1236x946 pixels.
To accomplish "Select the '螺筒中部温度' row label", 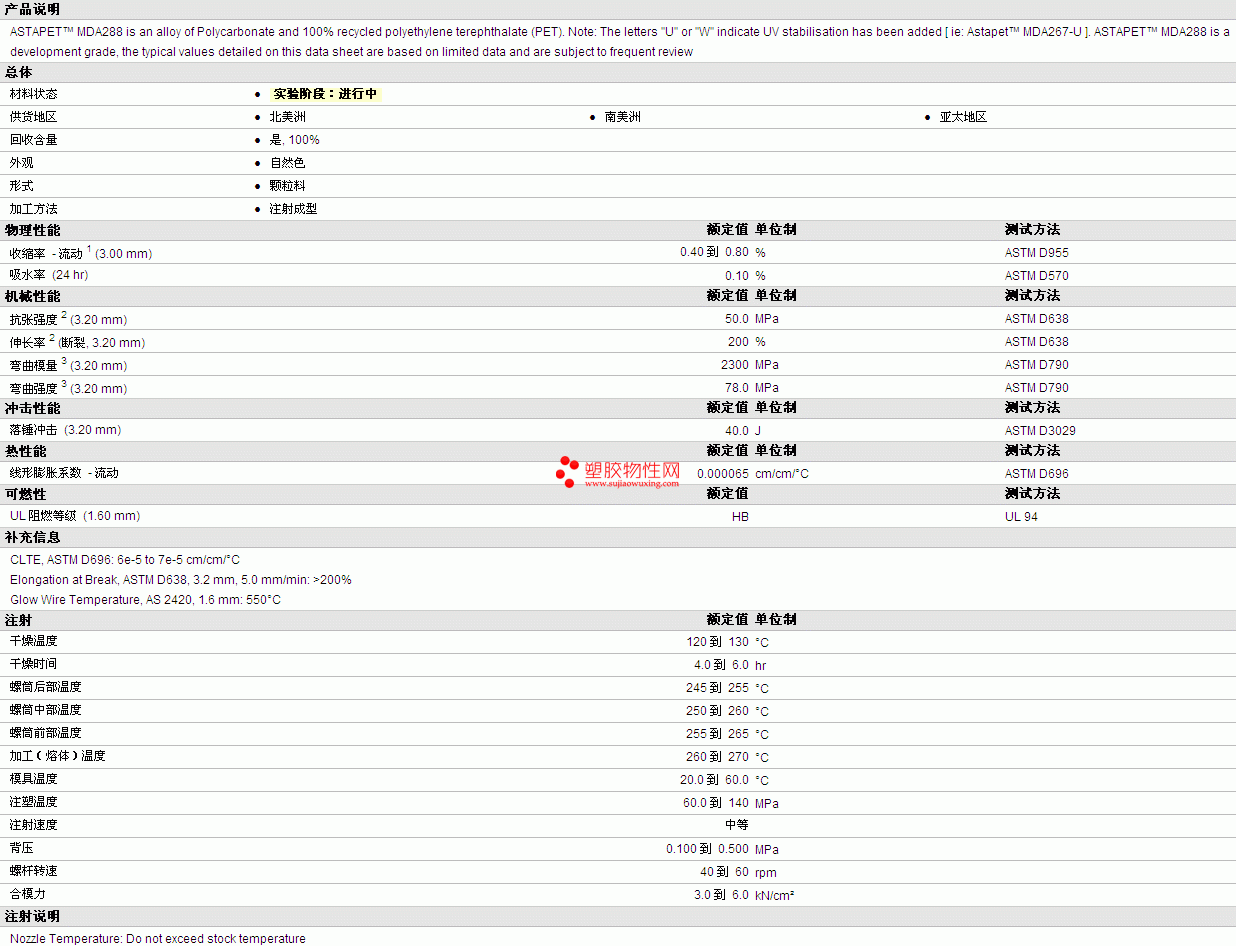I will point(45,710).
